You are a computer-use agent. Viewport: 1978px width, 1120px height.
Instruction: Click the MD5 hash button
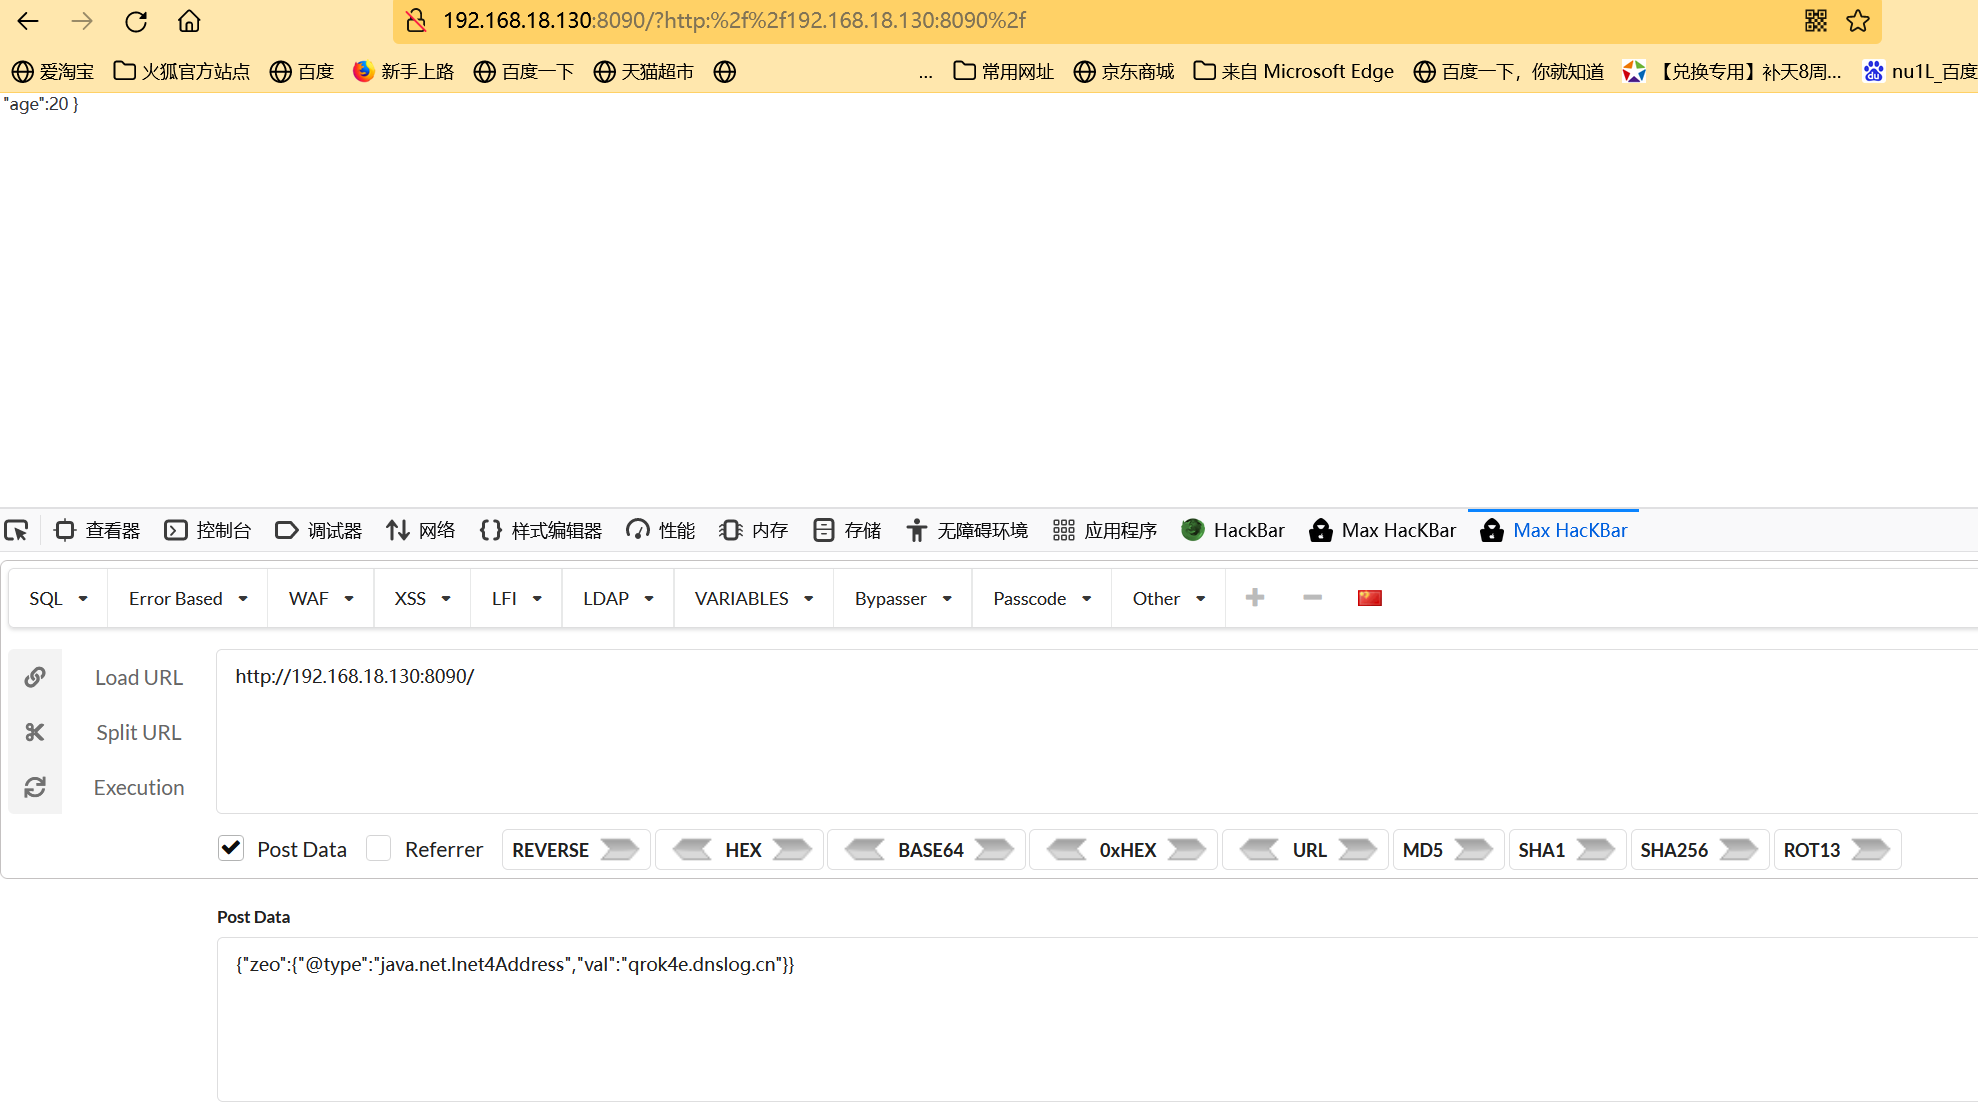coord(1446,849)
